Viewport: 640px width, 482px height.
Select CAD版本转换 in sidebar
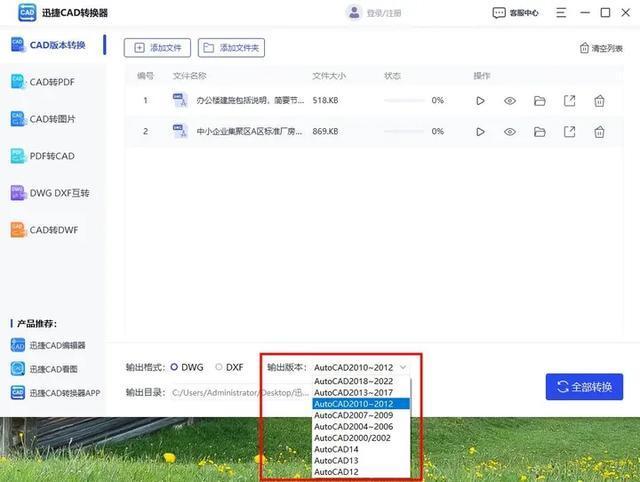coord(53,45)
